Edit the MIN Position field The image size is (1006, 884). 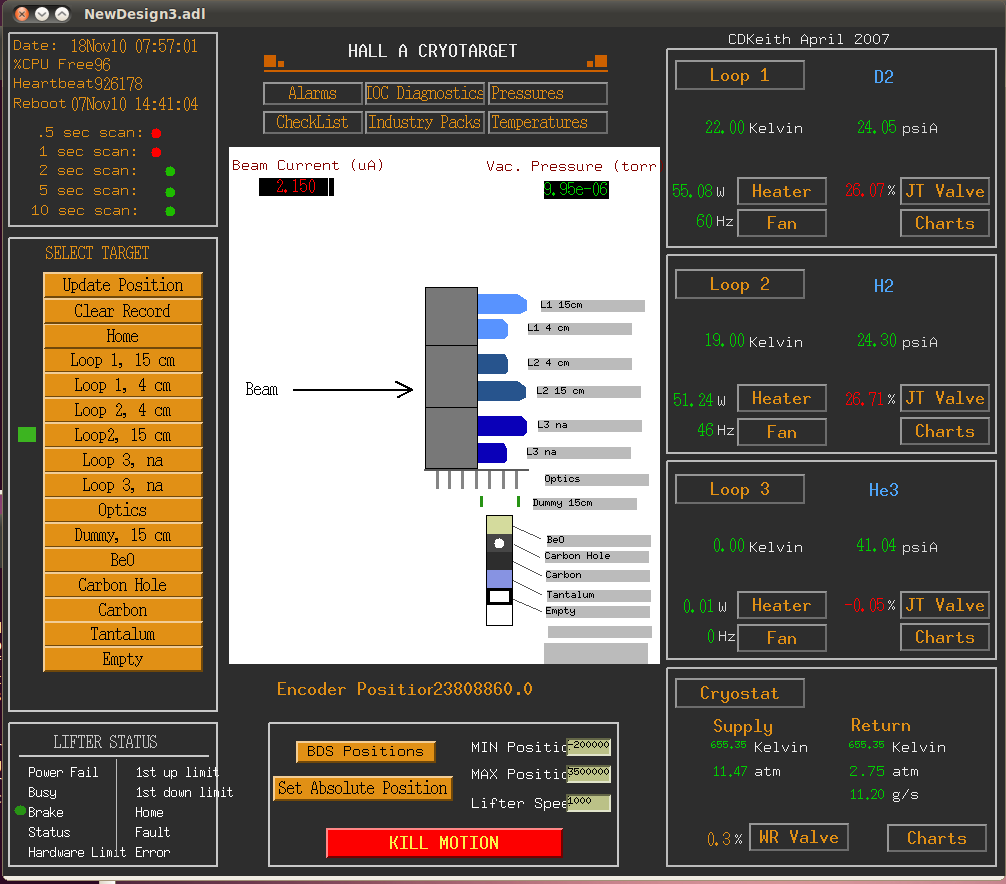pyautogui.click(x=588, y=747)
